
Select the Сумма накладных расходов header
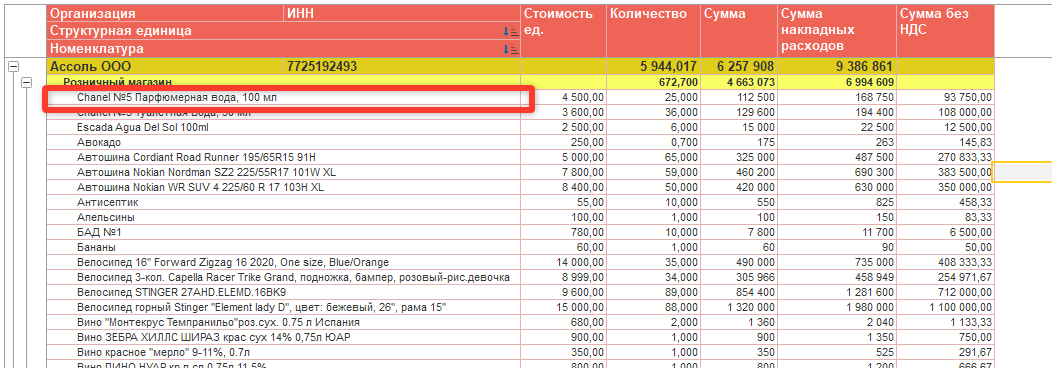(x=837, y=31)
